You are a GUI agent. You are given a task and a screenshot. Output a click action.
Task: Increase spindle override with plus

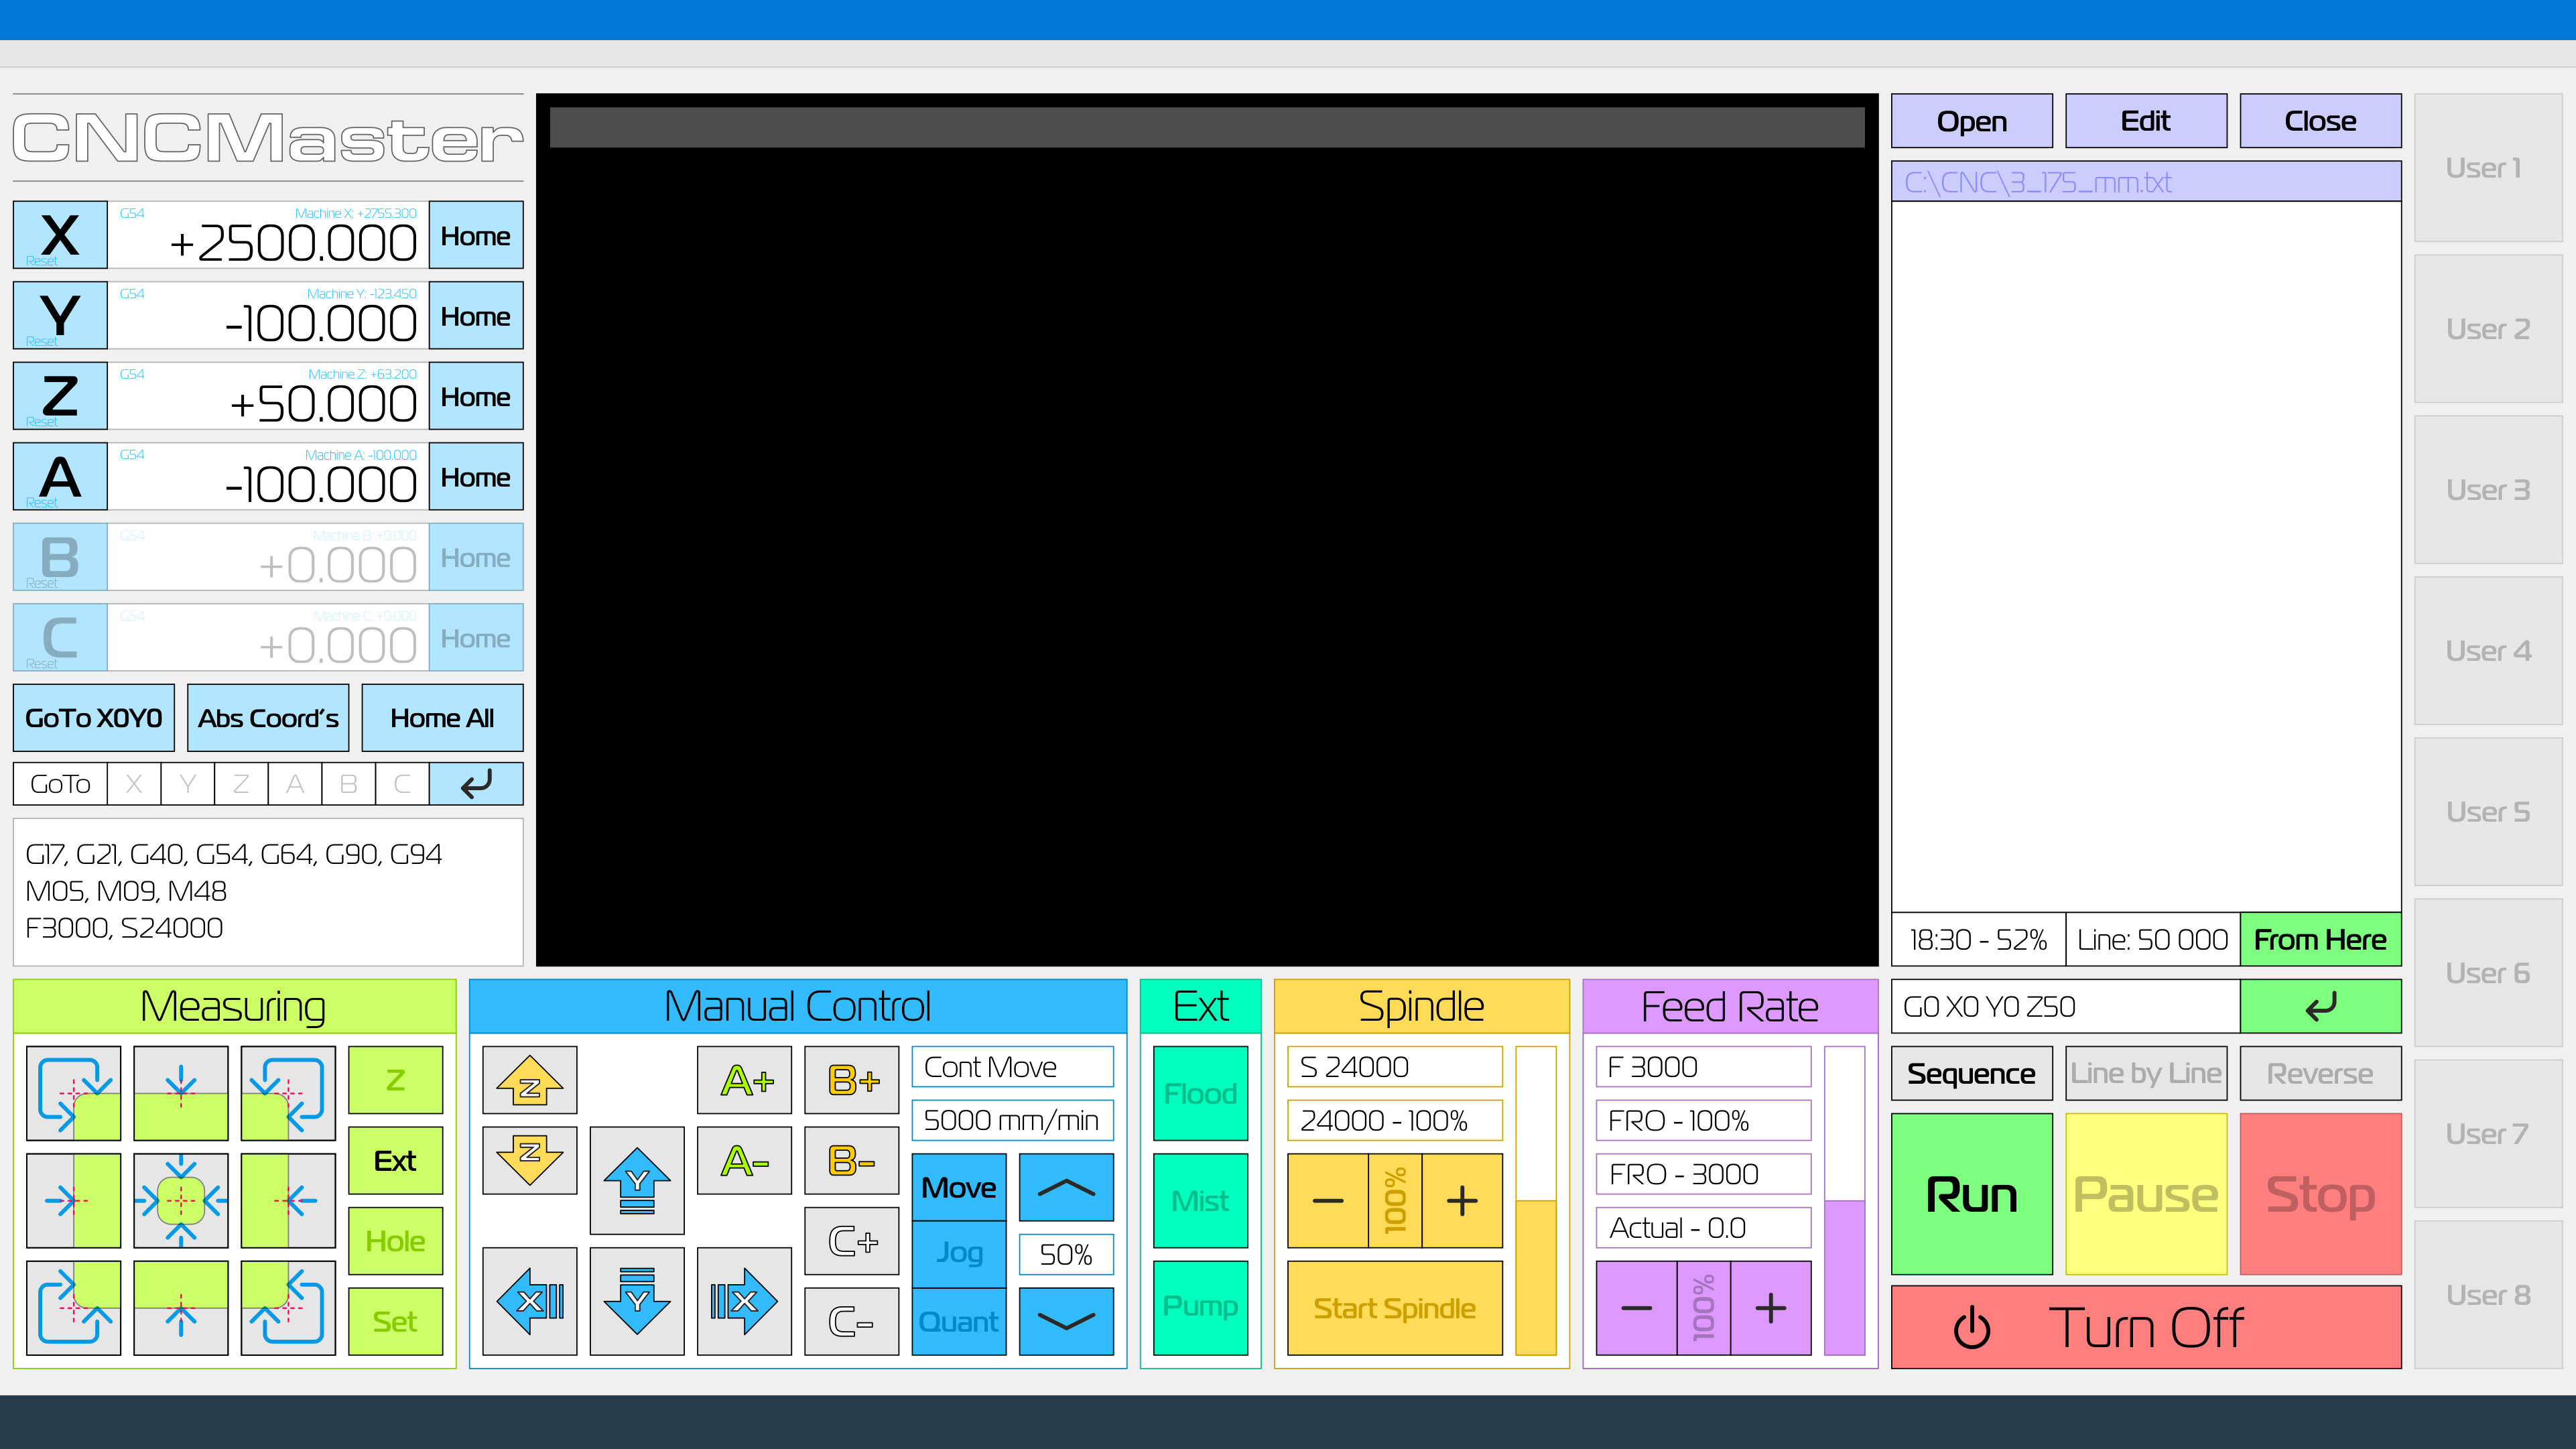tap(1462, 1200)
